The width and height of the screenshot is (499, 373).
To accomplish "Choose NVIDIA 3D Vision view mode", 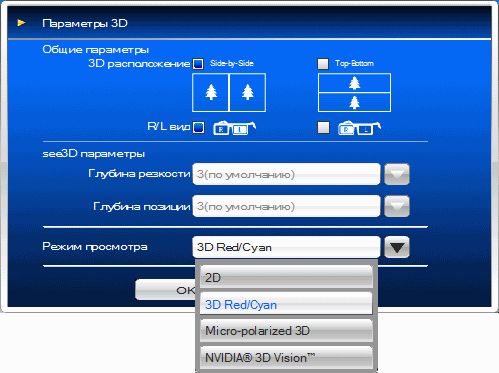I will (x=286, y=357).
